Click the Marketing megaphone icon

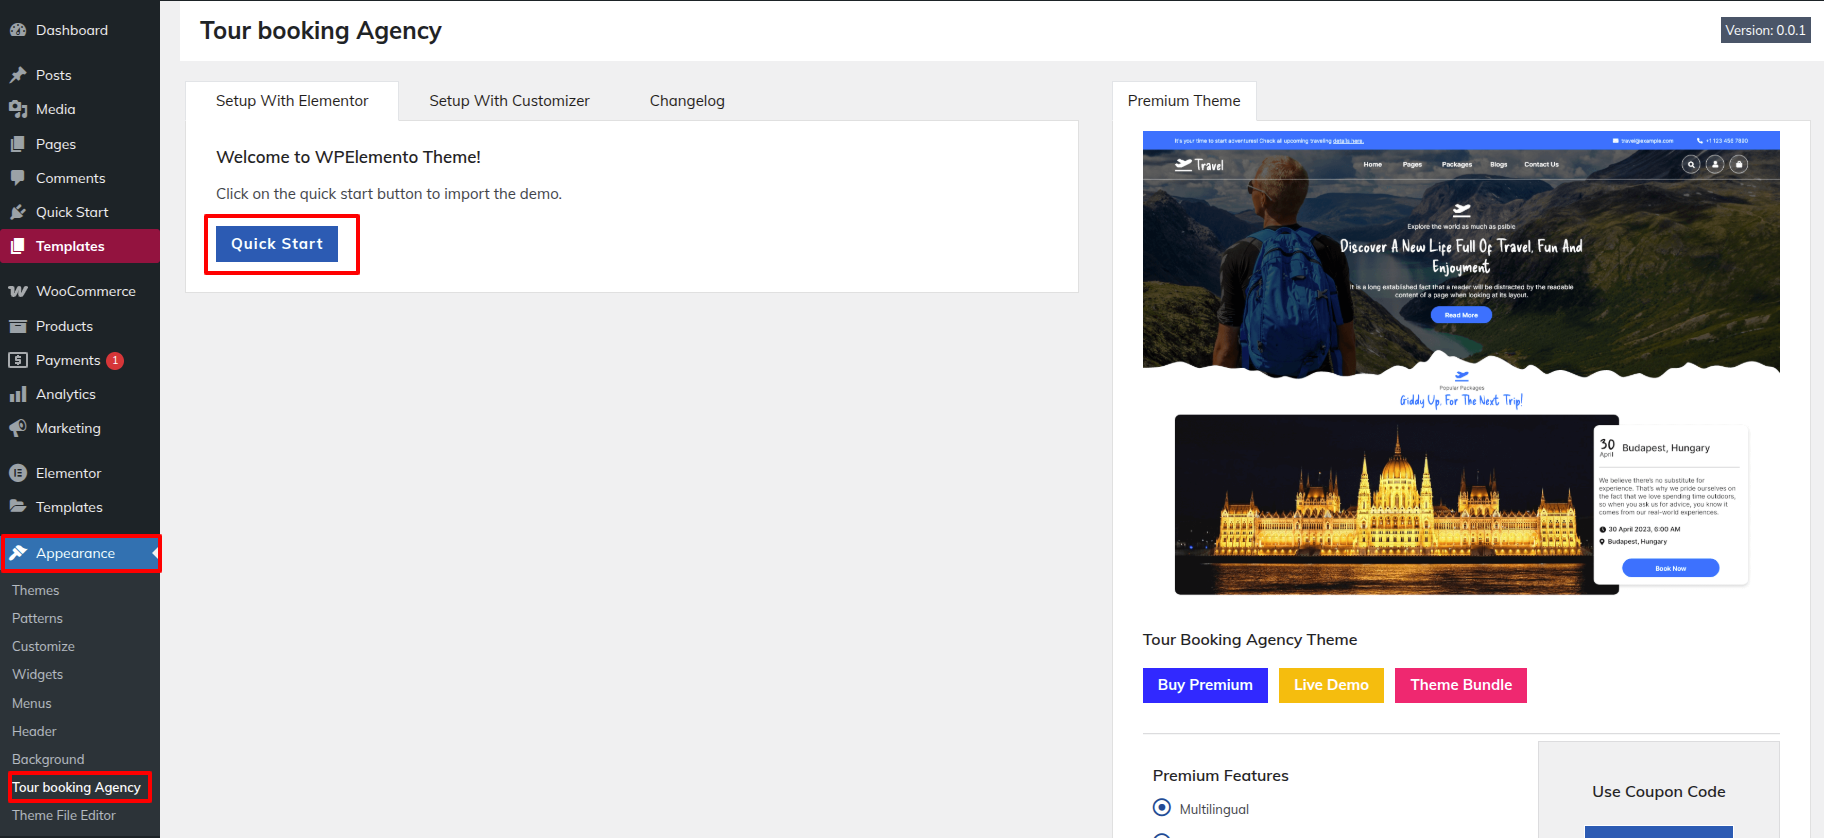(18, 428)
